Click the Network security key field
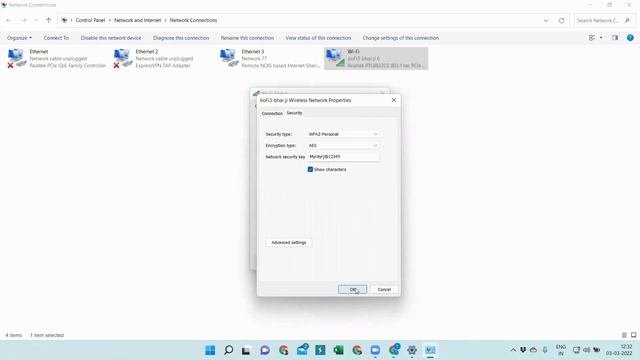The width and height of the screenshot is (640, 360). coord(343,157)
